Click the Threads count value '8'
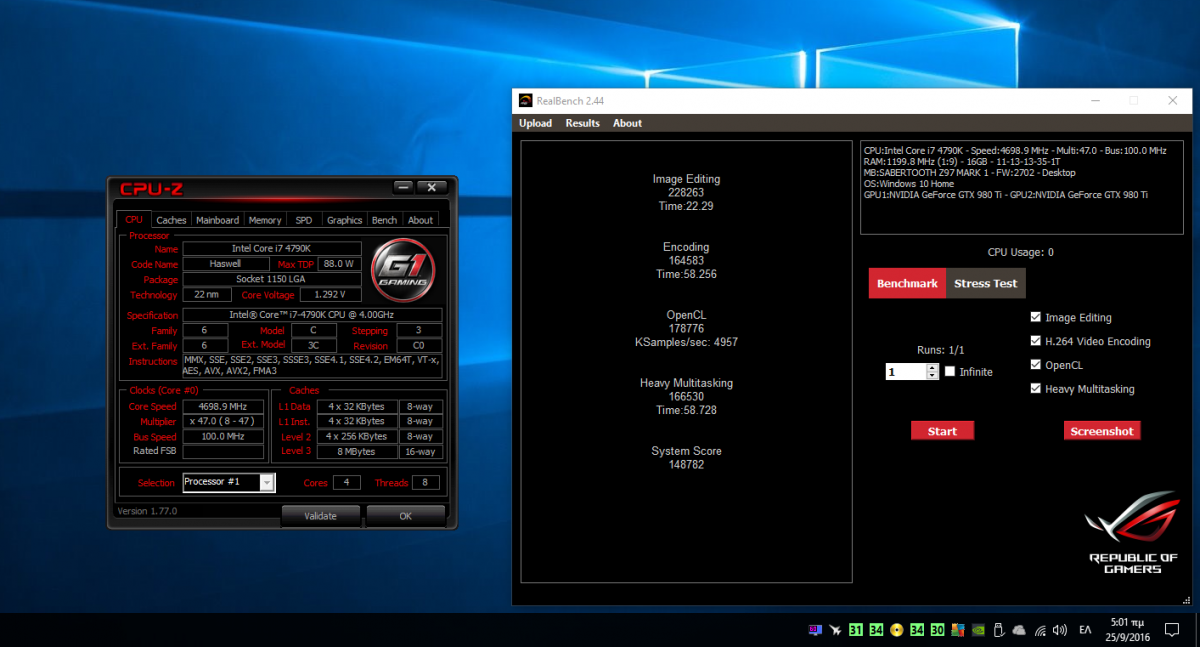Image resolution: width=1200 pixels, height=647 pixels. tap(425, 483)
